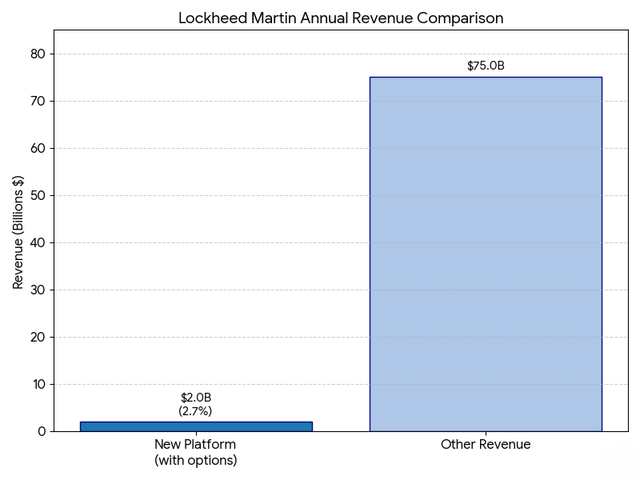640x480 pixels.
Task: Click the chart title 'Lockheed Martin Annual Revenue Comparison'
Action: (341, 18)
